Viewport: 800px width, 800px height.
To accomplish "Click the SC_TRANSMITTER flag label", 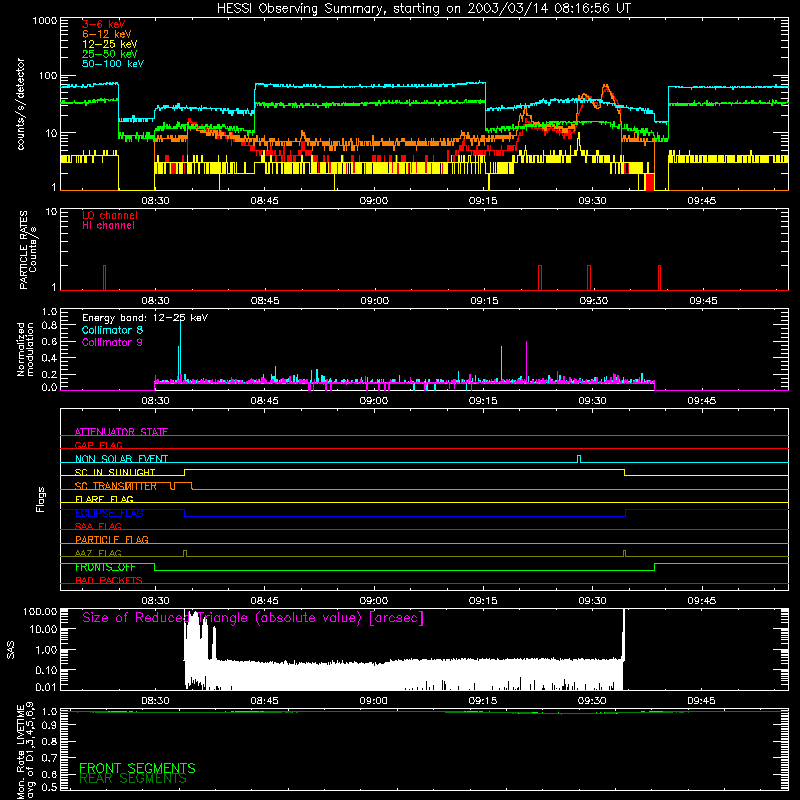I will (x=115, y=486).
